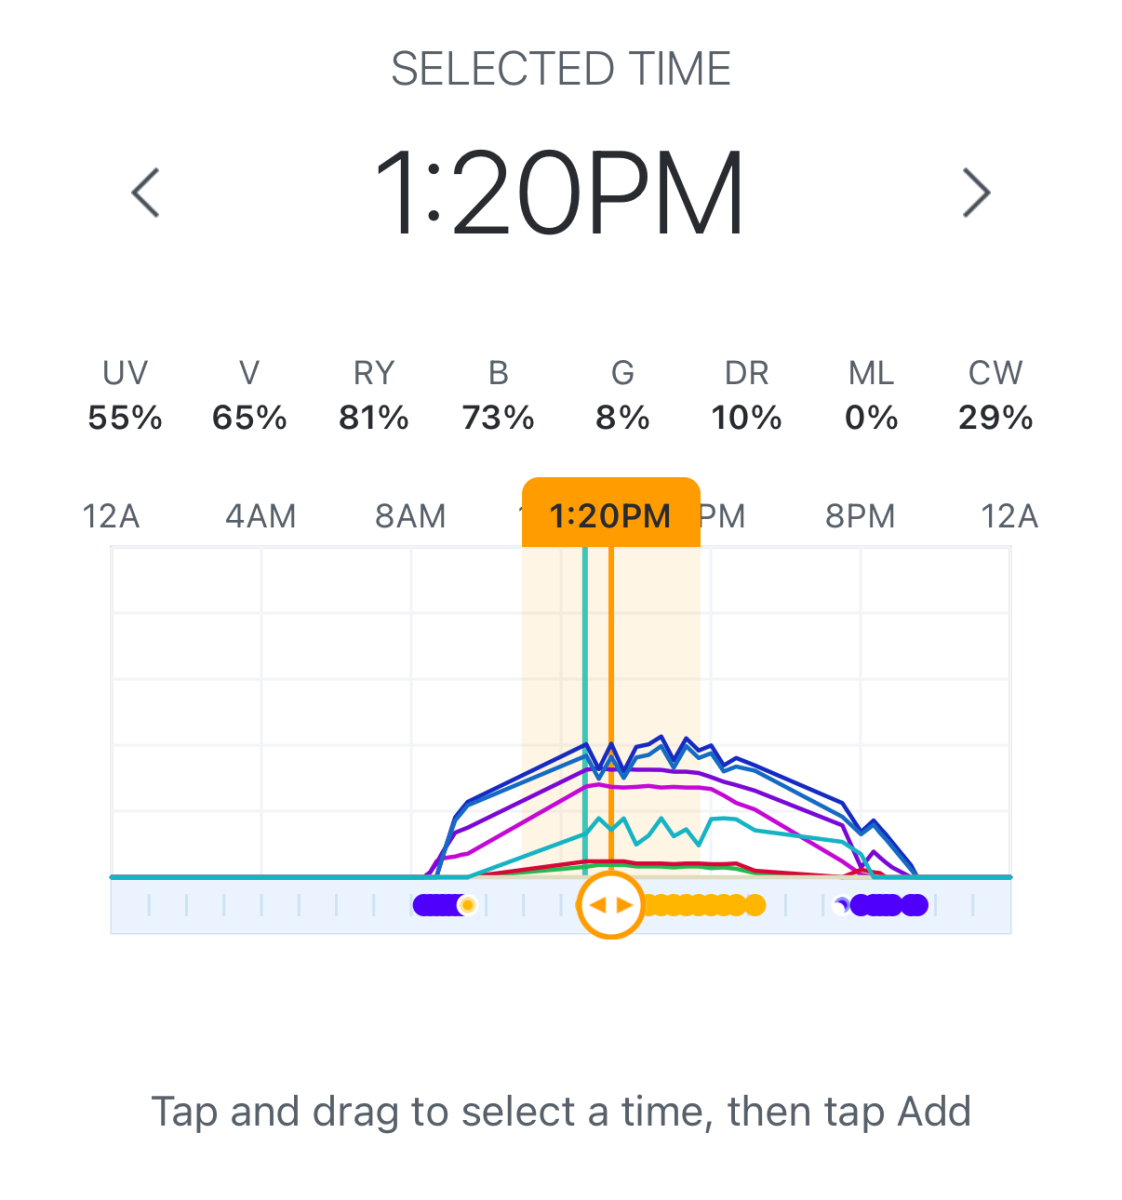This screenshot has height=1200, width=1122.
Task: Select the RY 81% channel value
Action: [374, 395]
